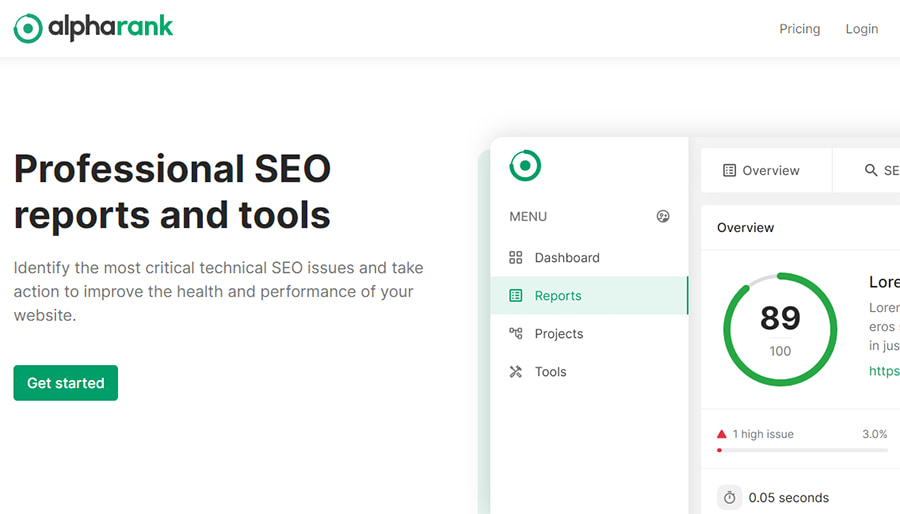Click the Login link
The height and width of the screenshot is (514, 900).
(861, 29)
